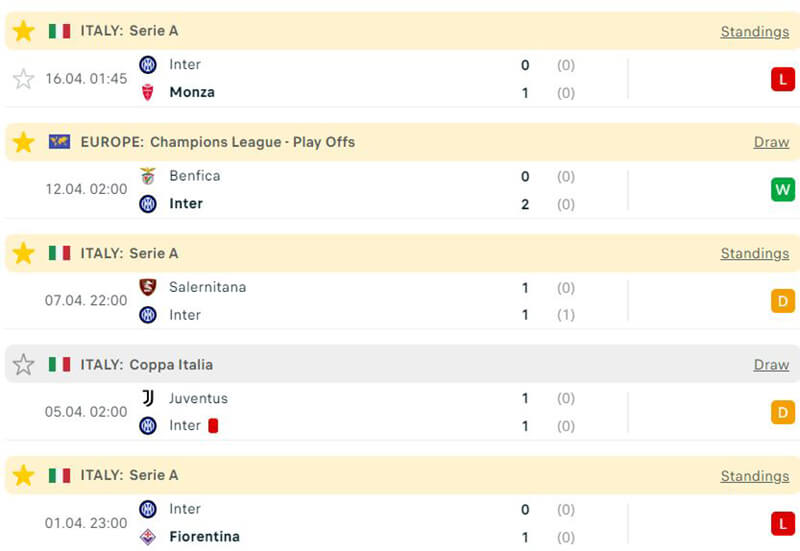This screenshot has height=551, width=800.
Task: Click the Salernitana club crest
Action: 148,287
